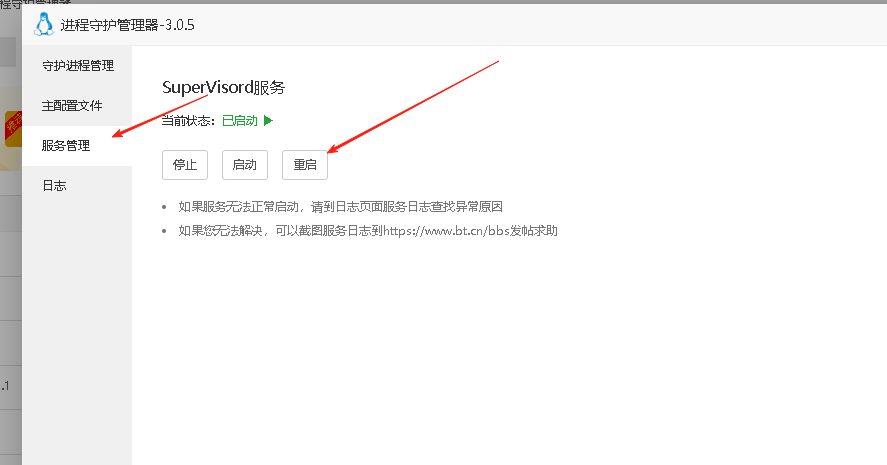This screenshot has width=887, height=465.
Task: Click the 重启 button
Action: pyautogui.click(x=305, y=165)
